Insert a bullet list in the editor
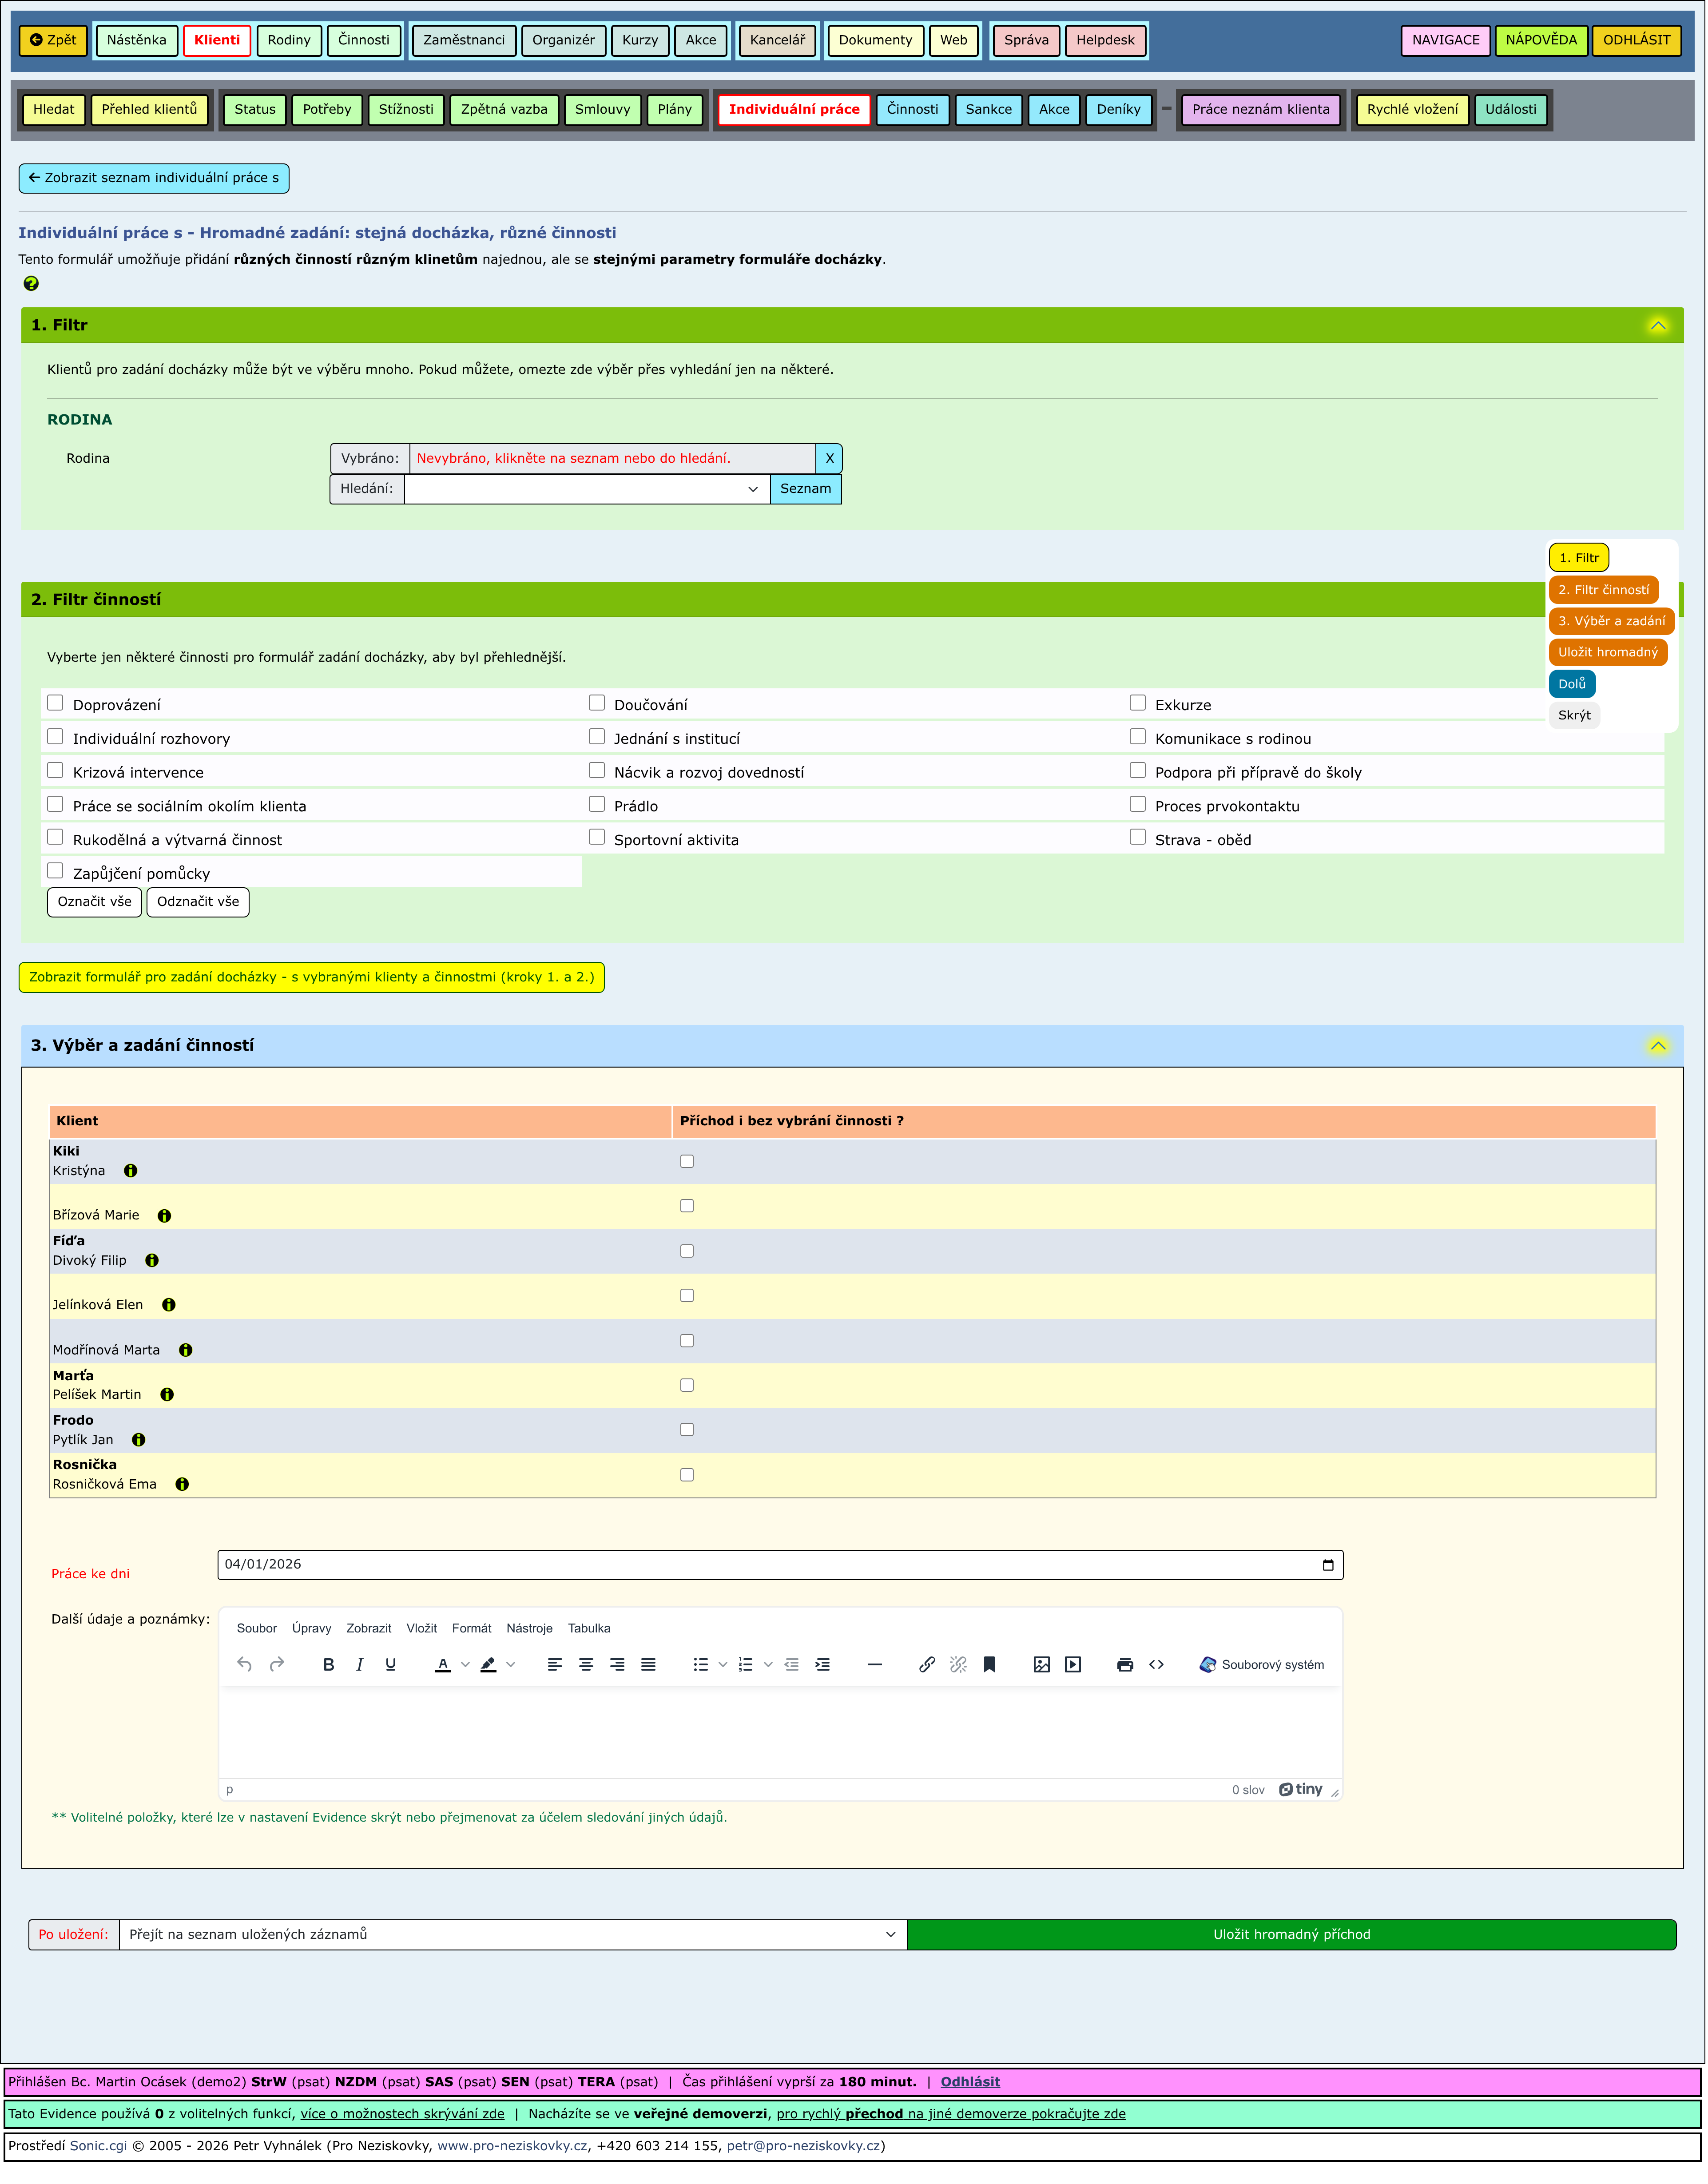Screen dimensions: 1708x2184 coord(701,1665)
